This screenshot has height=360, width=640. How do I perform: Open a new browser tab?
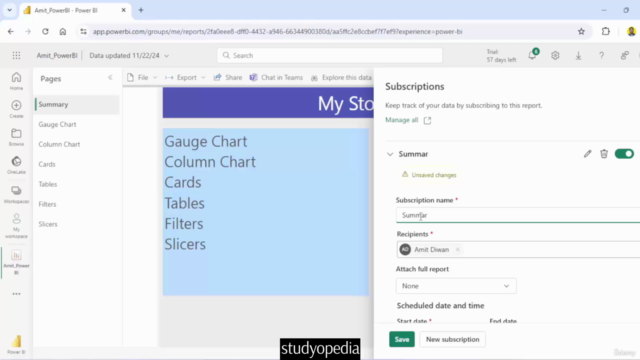[x=141, y=10]
